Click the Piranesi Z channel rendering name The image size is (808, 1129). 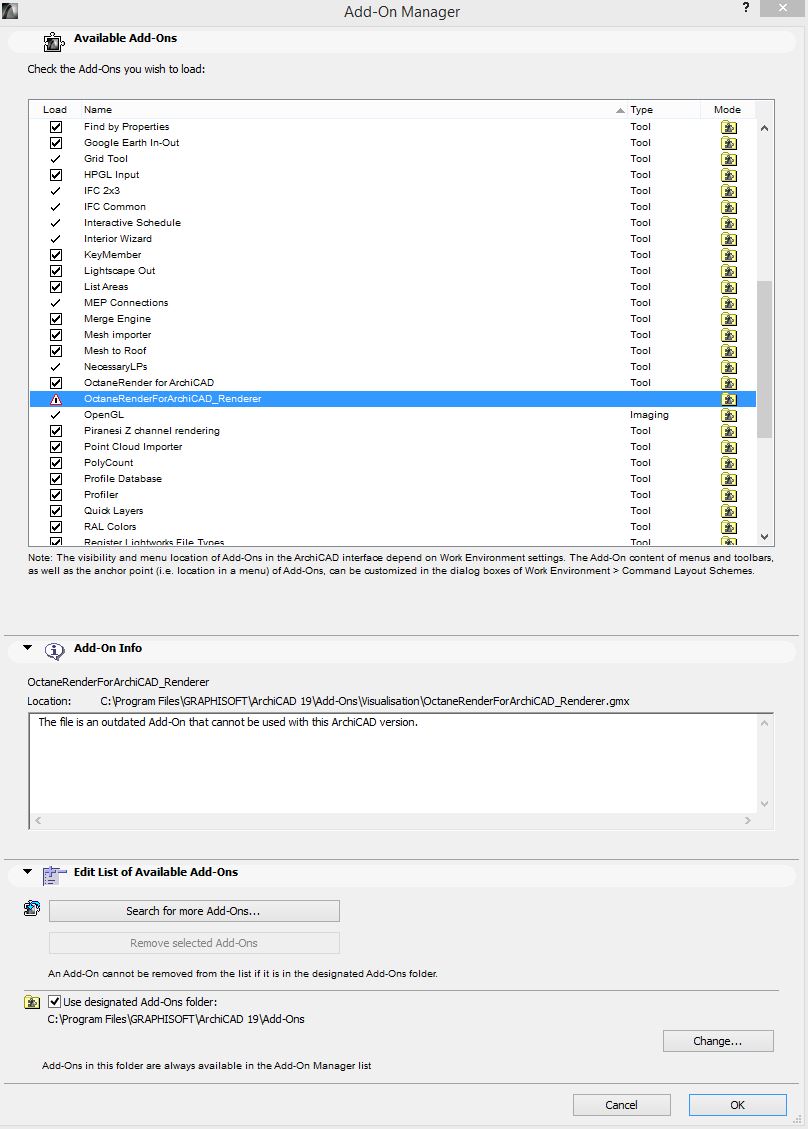point(151,431)
